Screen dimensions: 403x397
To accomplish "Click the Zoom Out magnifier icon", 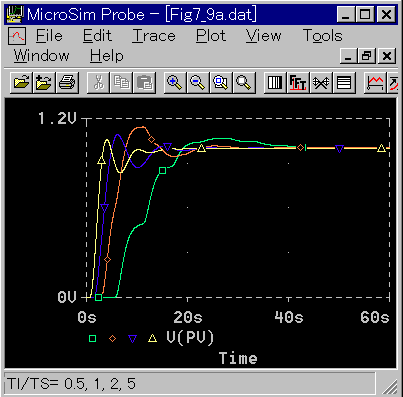I will pyautogui.click(x=198, y=82).
